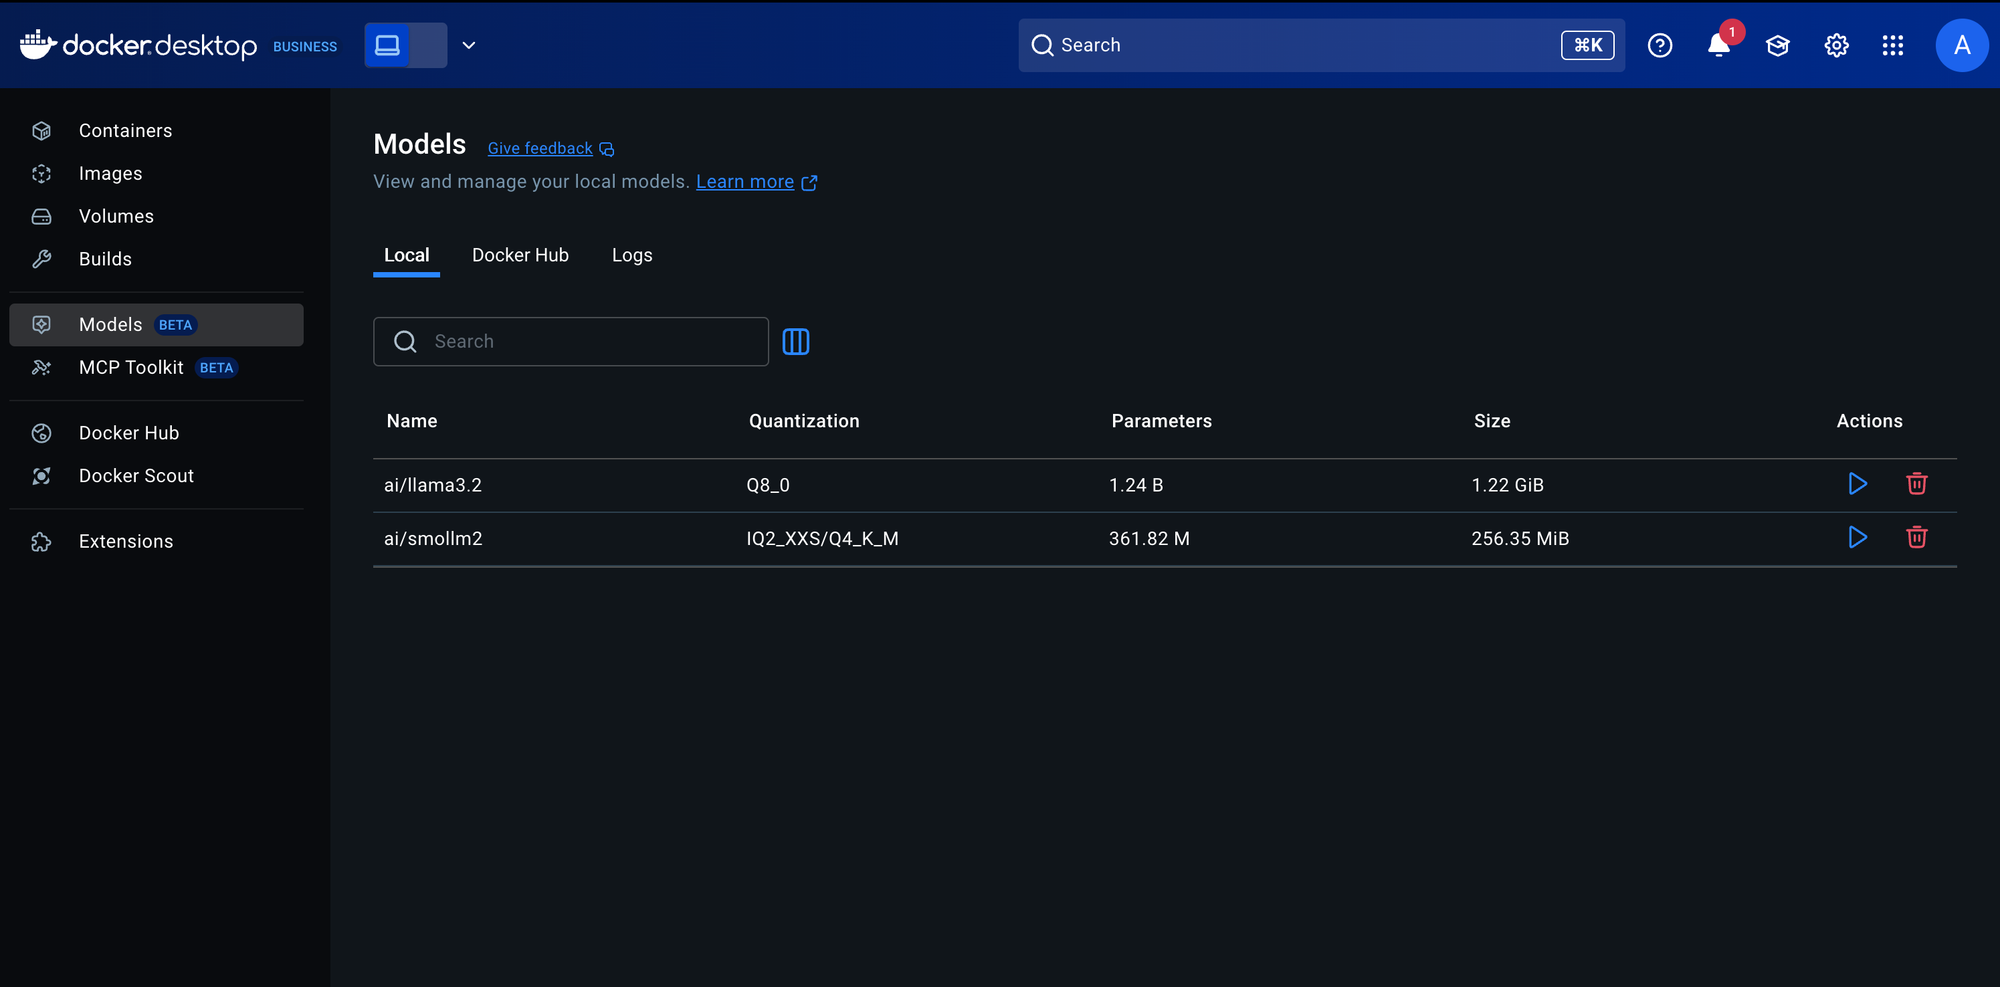This screenshot has width=2000, height=987.
Task: Sort by the Name column header
Action: coord(412,421)
